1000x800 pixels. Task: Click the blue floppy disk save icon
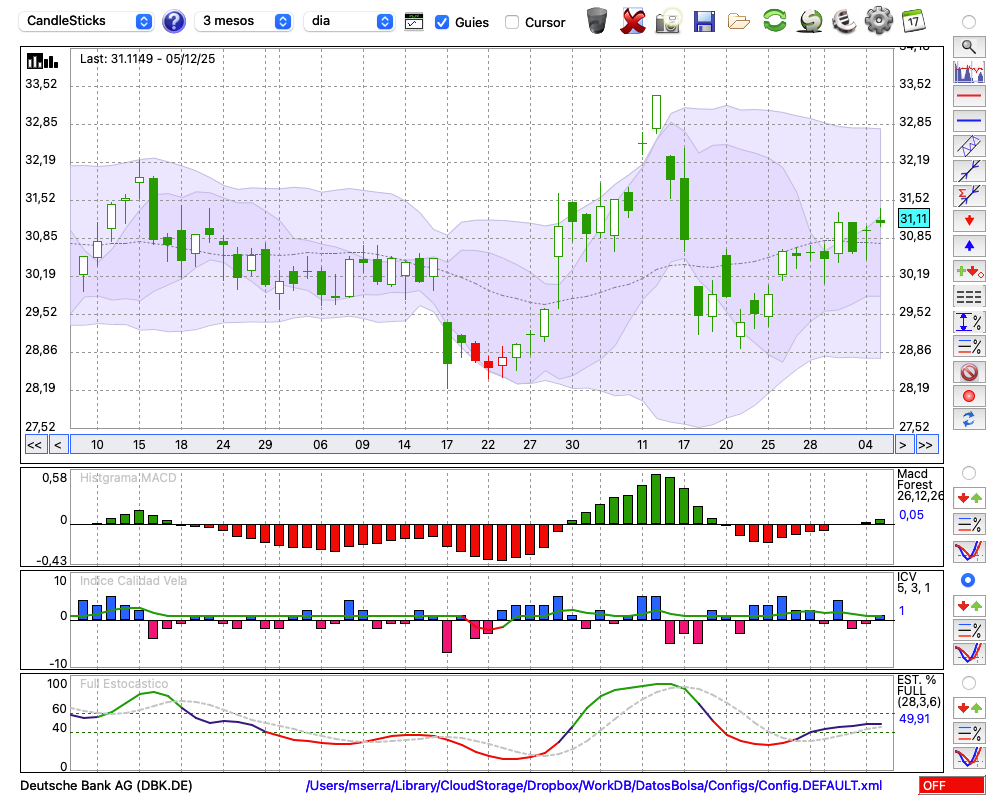(704, 21)
